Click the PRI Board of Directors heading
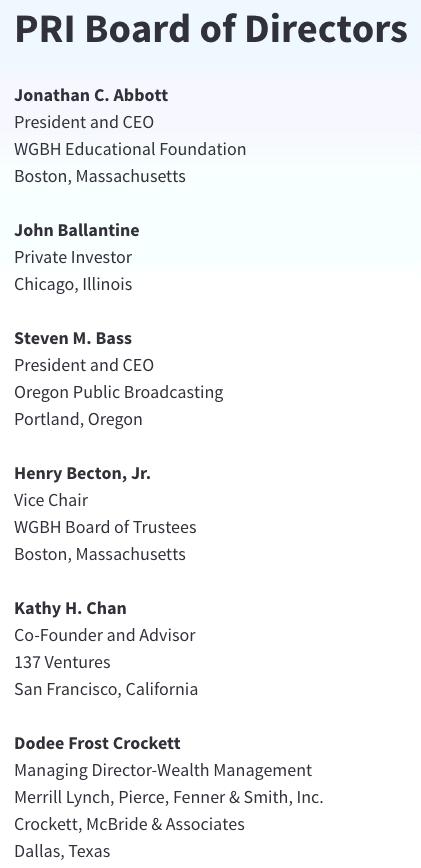The height and width of the screenshot is (868, 421). tap(211, 29)
